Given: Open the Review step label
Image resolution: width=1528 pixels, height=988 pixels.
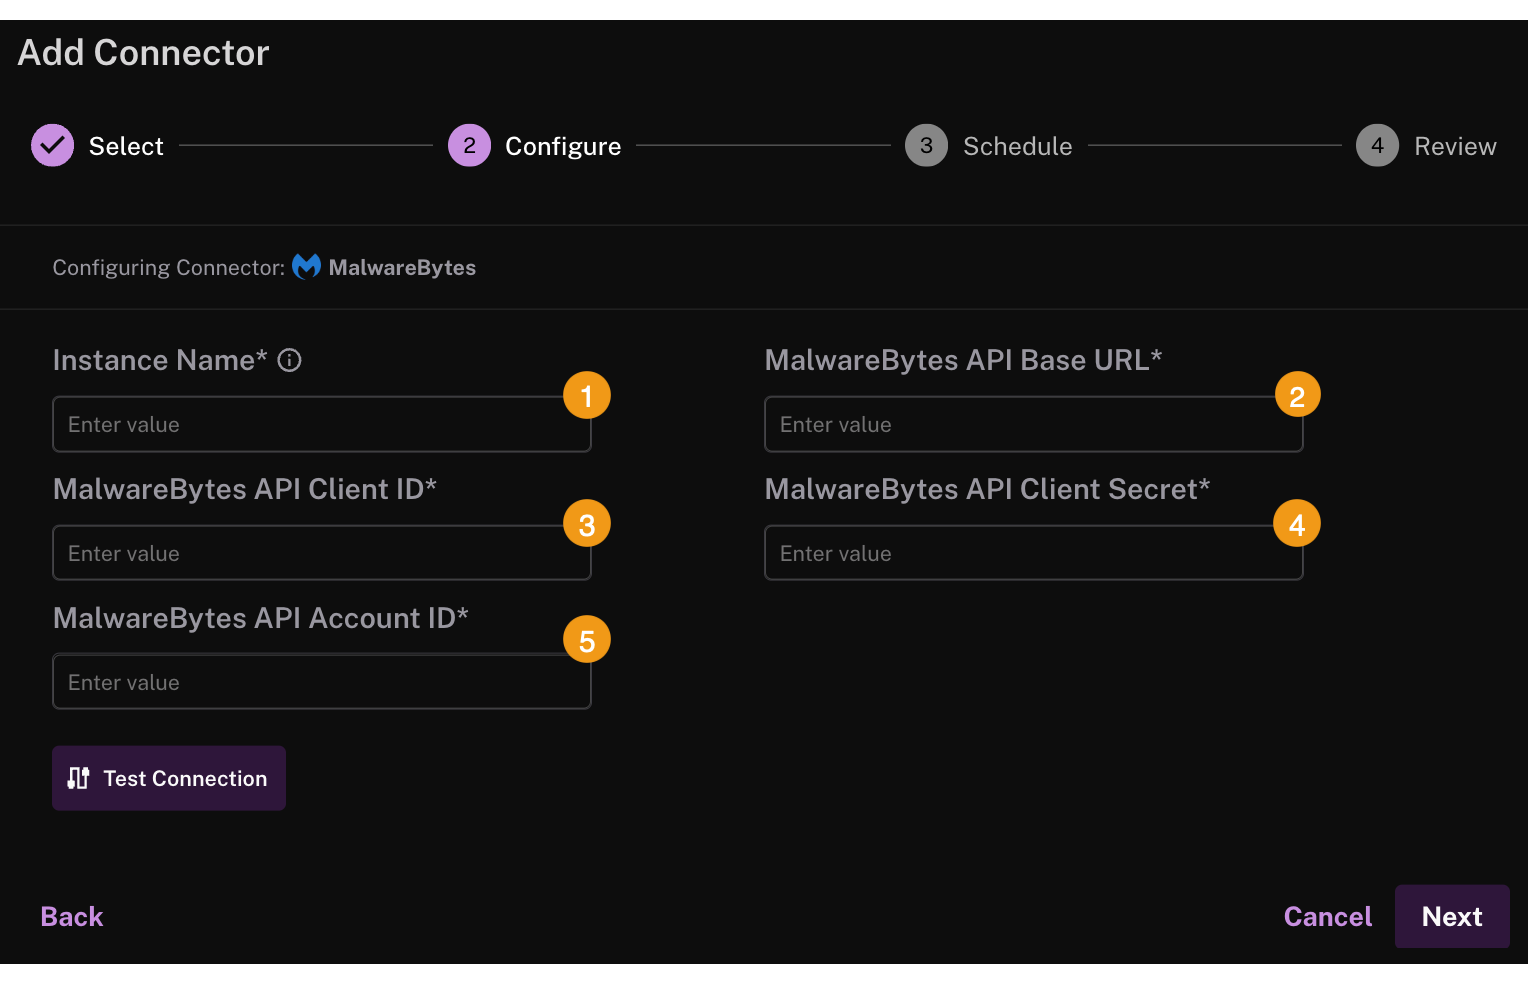Looking at the screenshot, I should (x=1455, y=146).
